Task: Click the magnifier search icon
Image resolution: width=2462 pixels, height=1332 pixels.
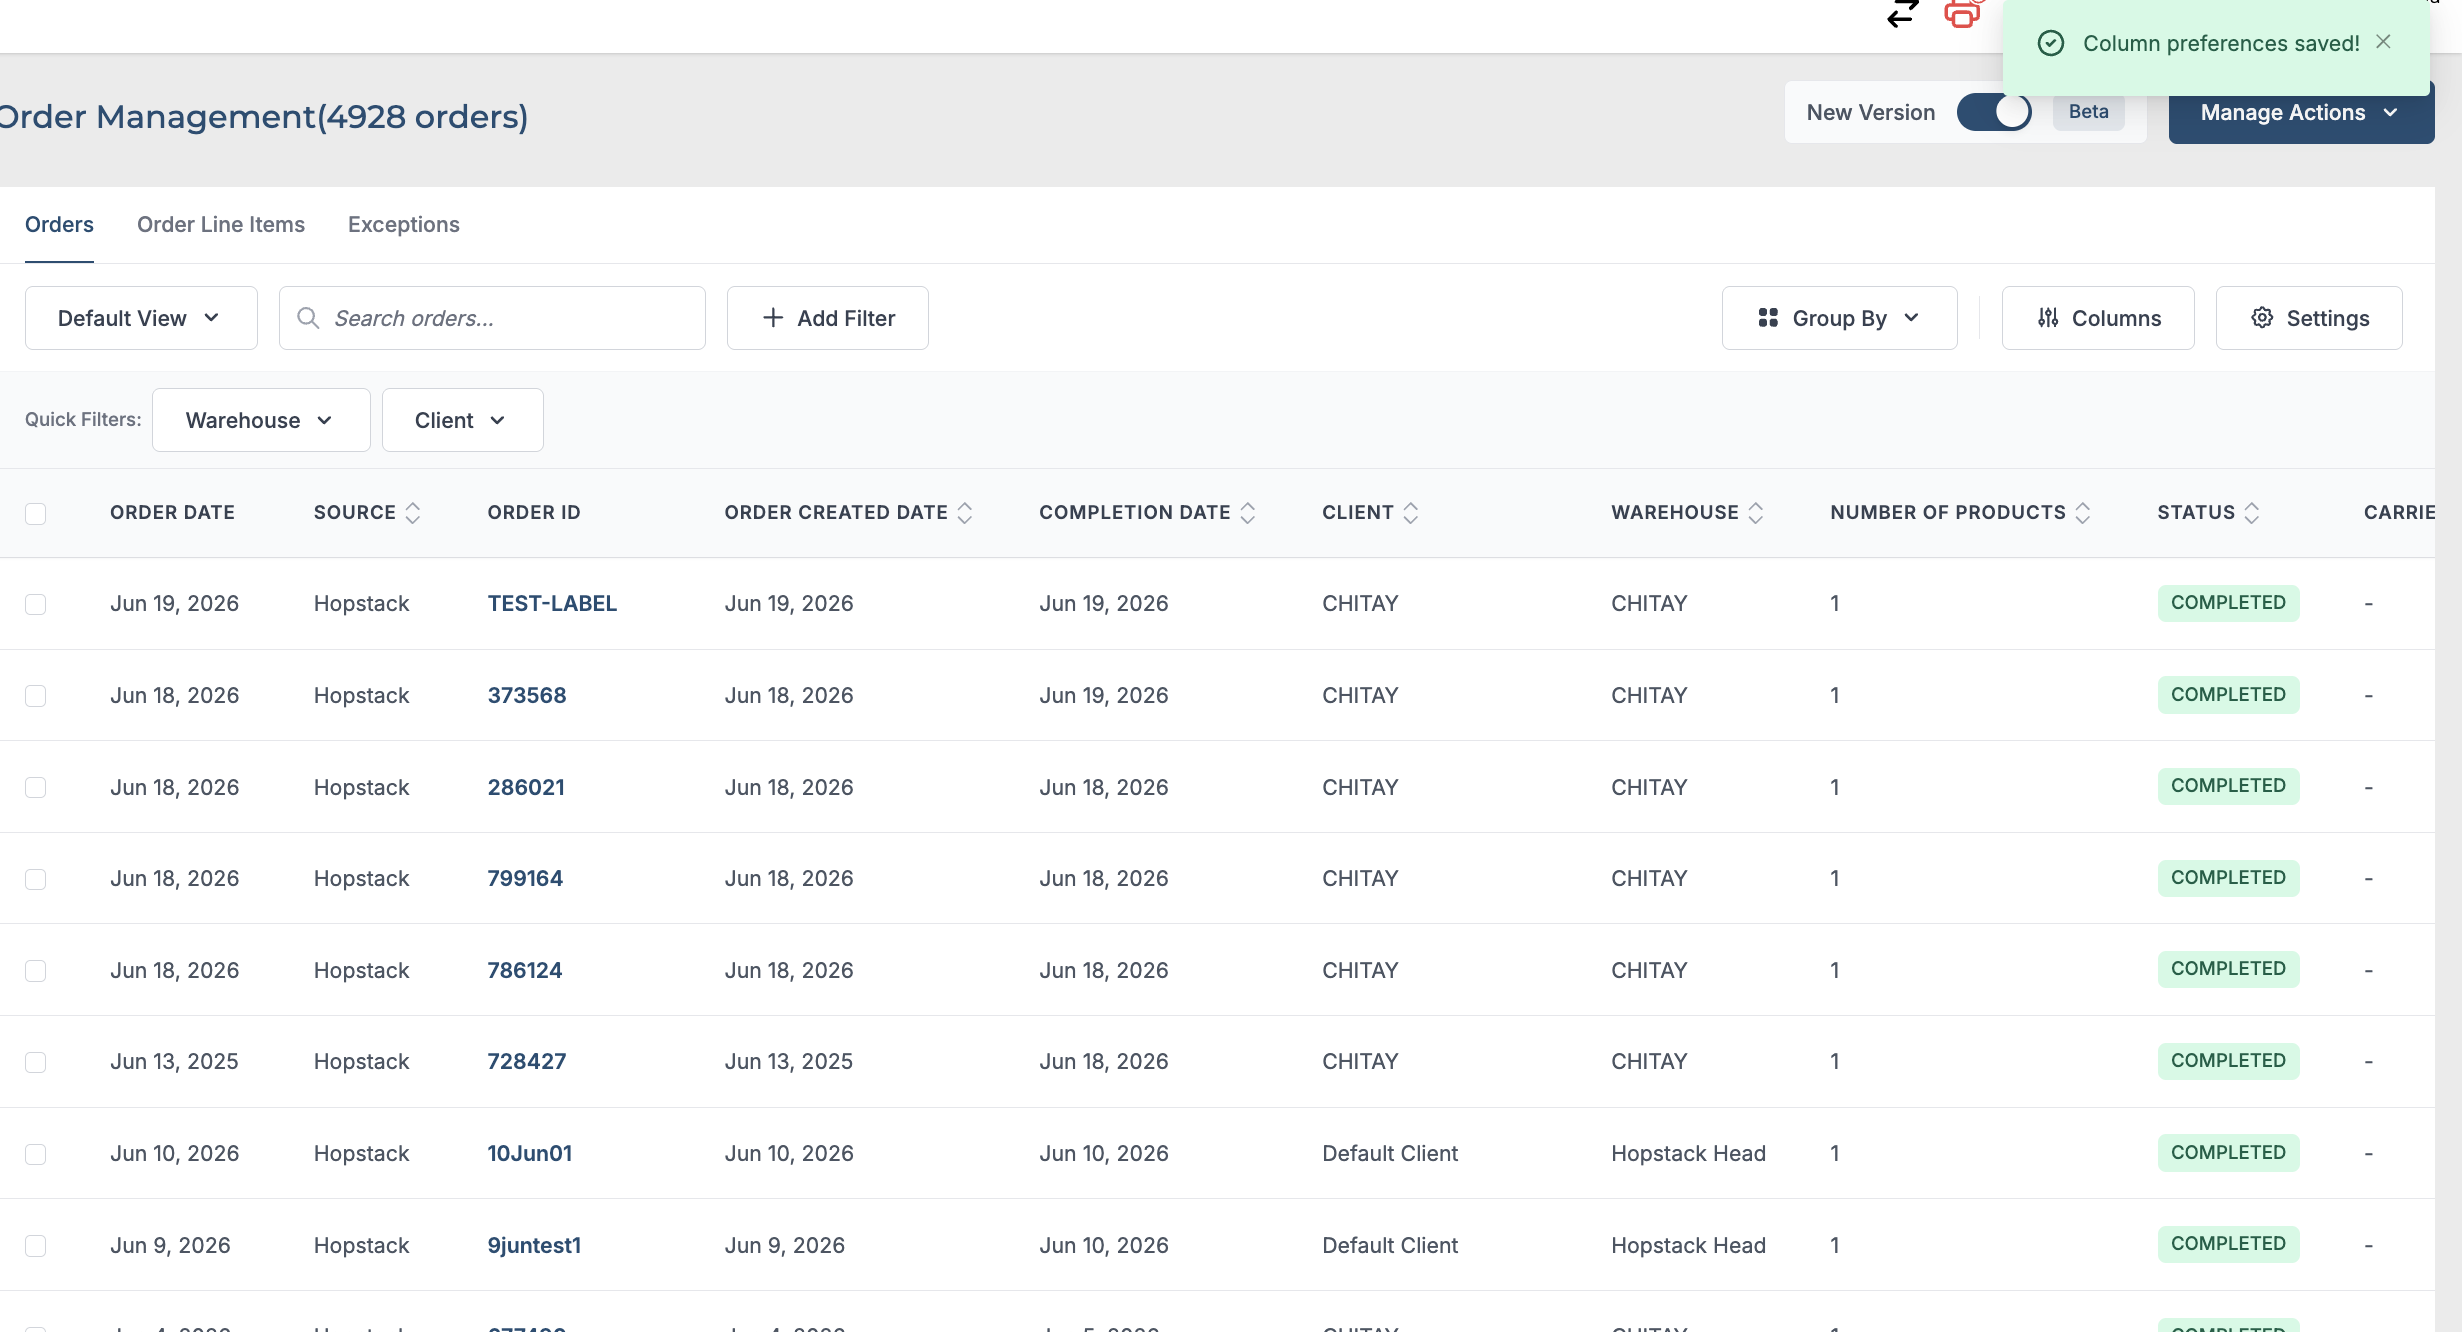Action: (308, 318)
